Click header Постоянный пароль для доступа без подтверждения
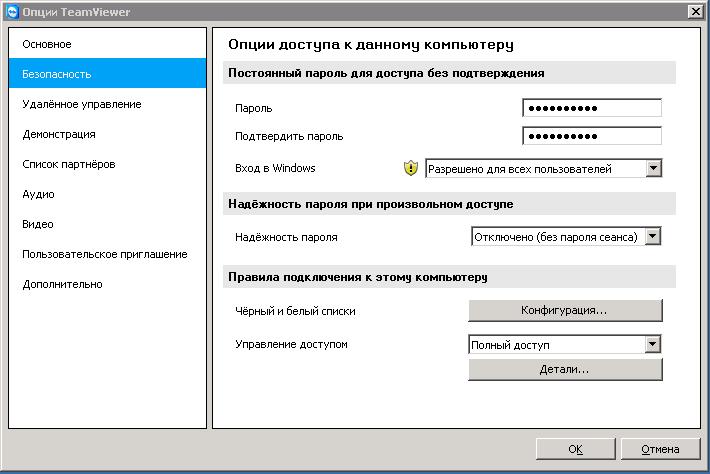This screenshot has height=474, width=710. coord(386,73)
